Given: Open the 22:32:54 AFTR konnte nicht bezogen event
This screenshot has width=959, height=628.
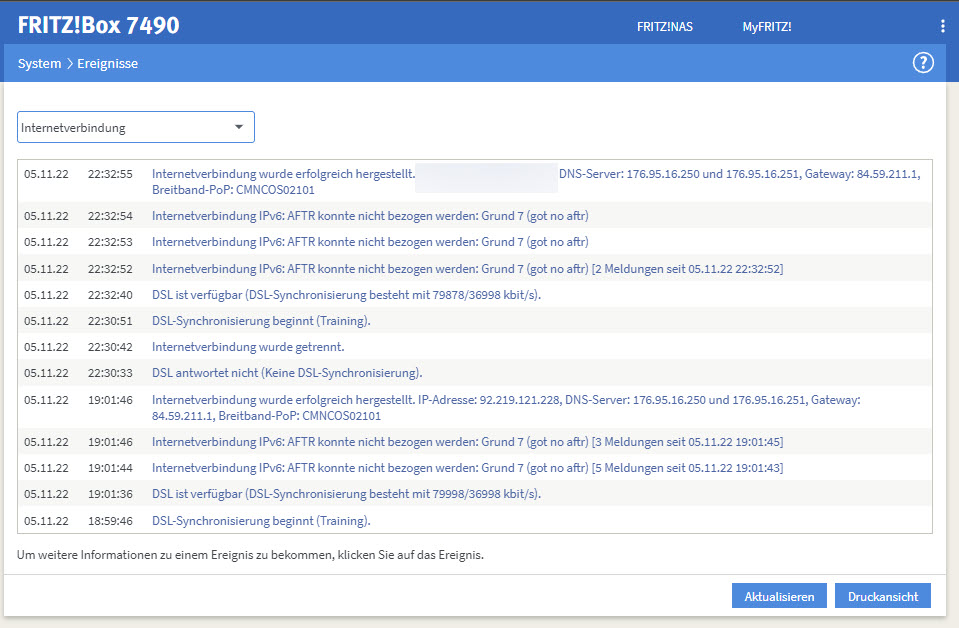Looking at the screenshot, I should click(x=475, y=216).
